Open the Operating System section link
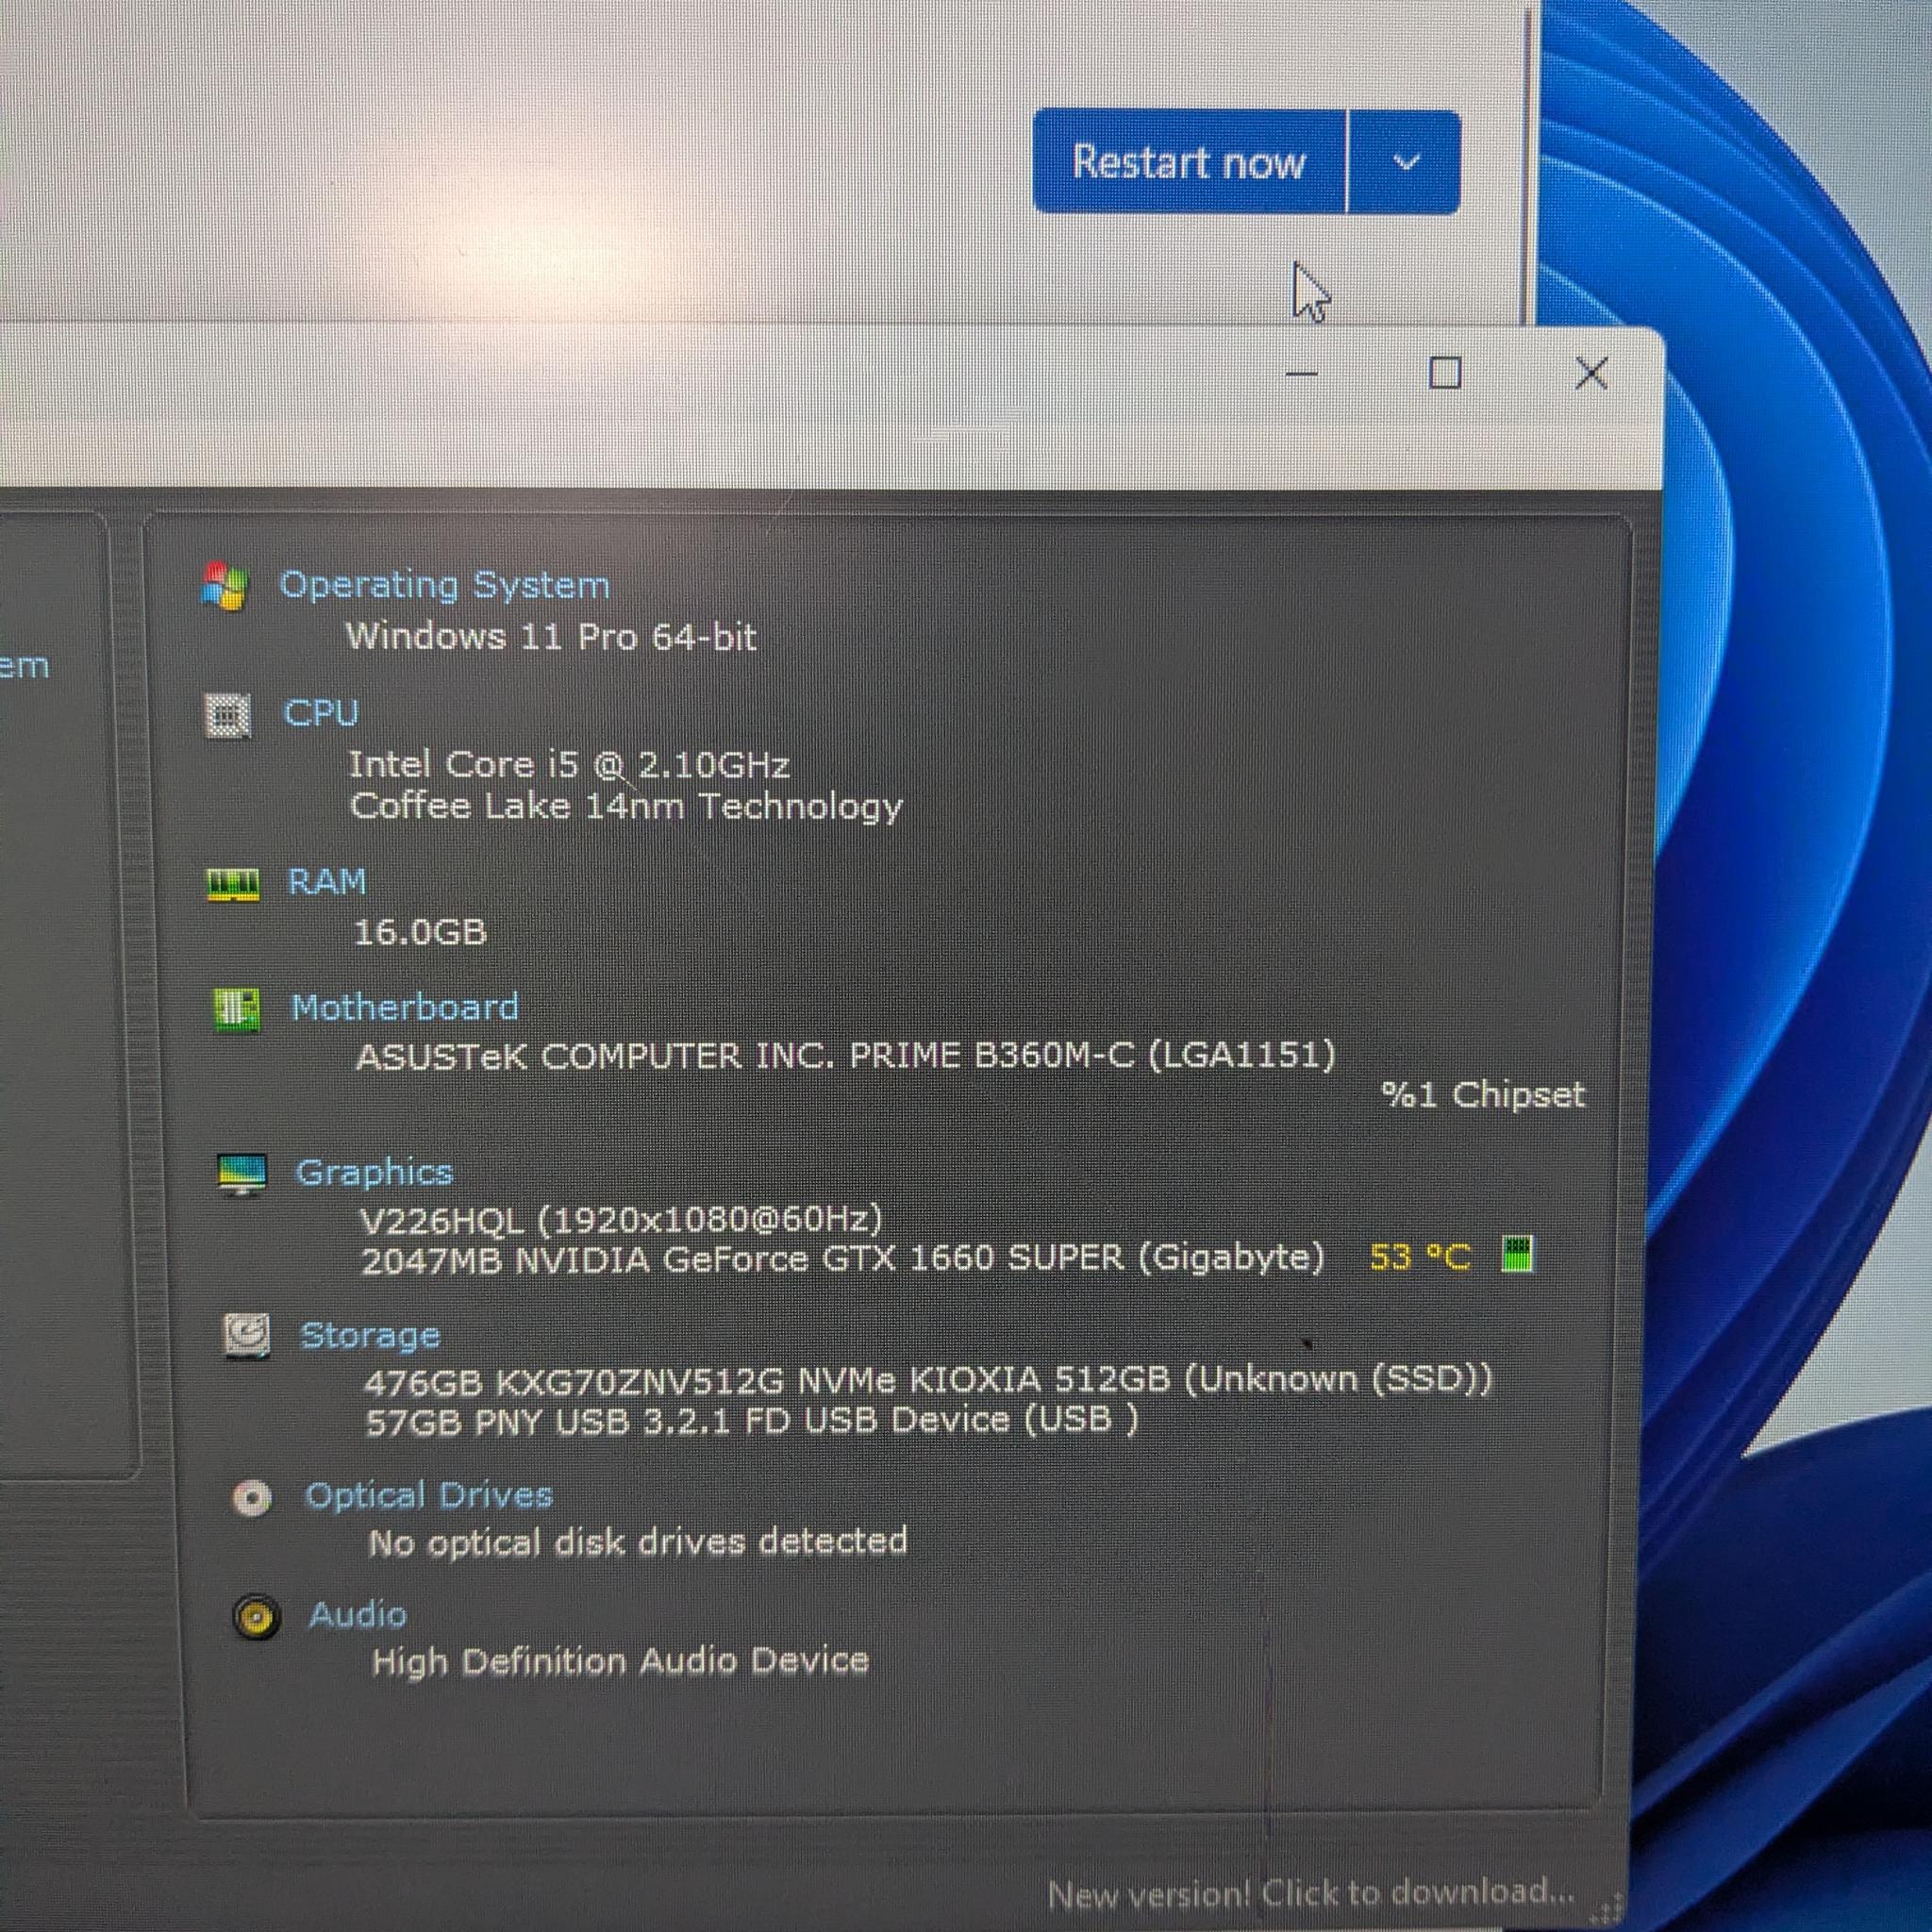1932x1932 pixels. point(444,585)
